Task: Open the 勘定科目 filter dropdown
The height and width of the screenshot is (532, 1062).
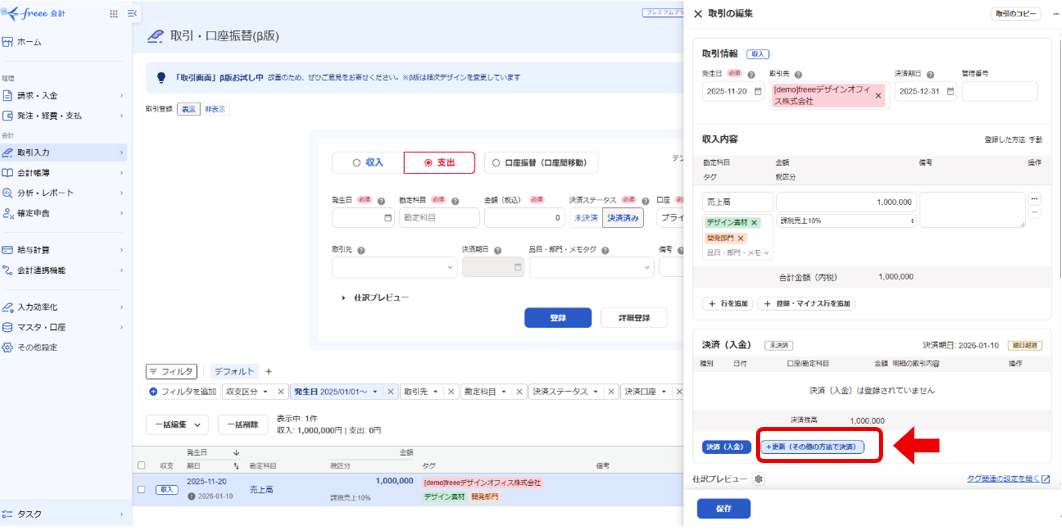Action: 486,392
